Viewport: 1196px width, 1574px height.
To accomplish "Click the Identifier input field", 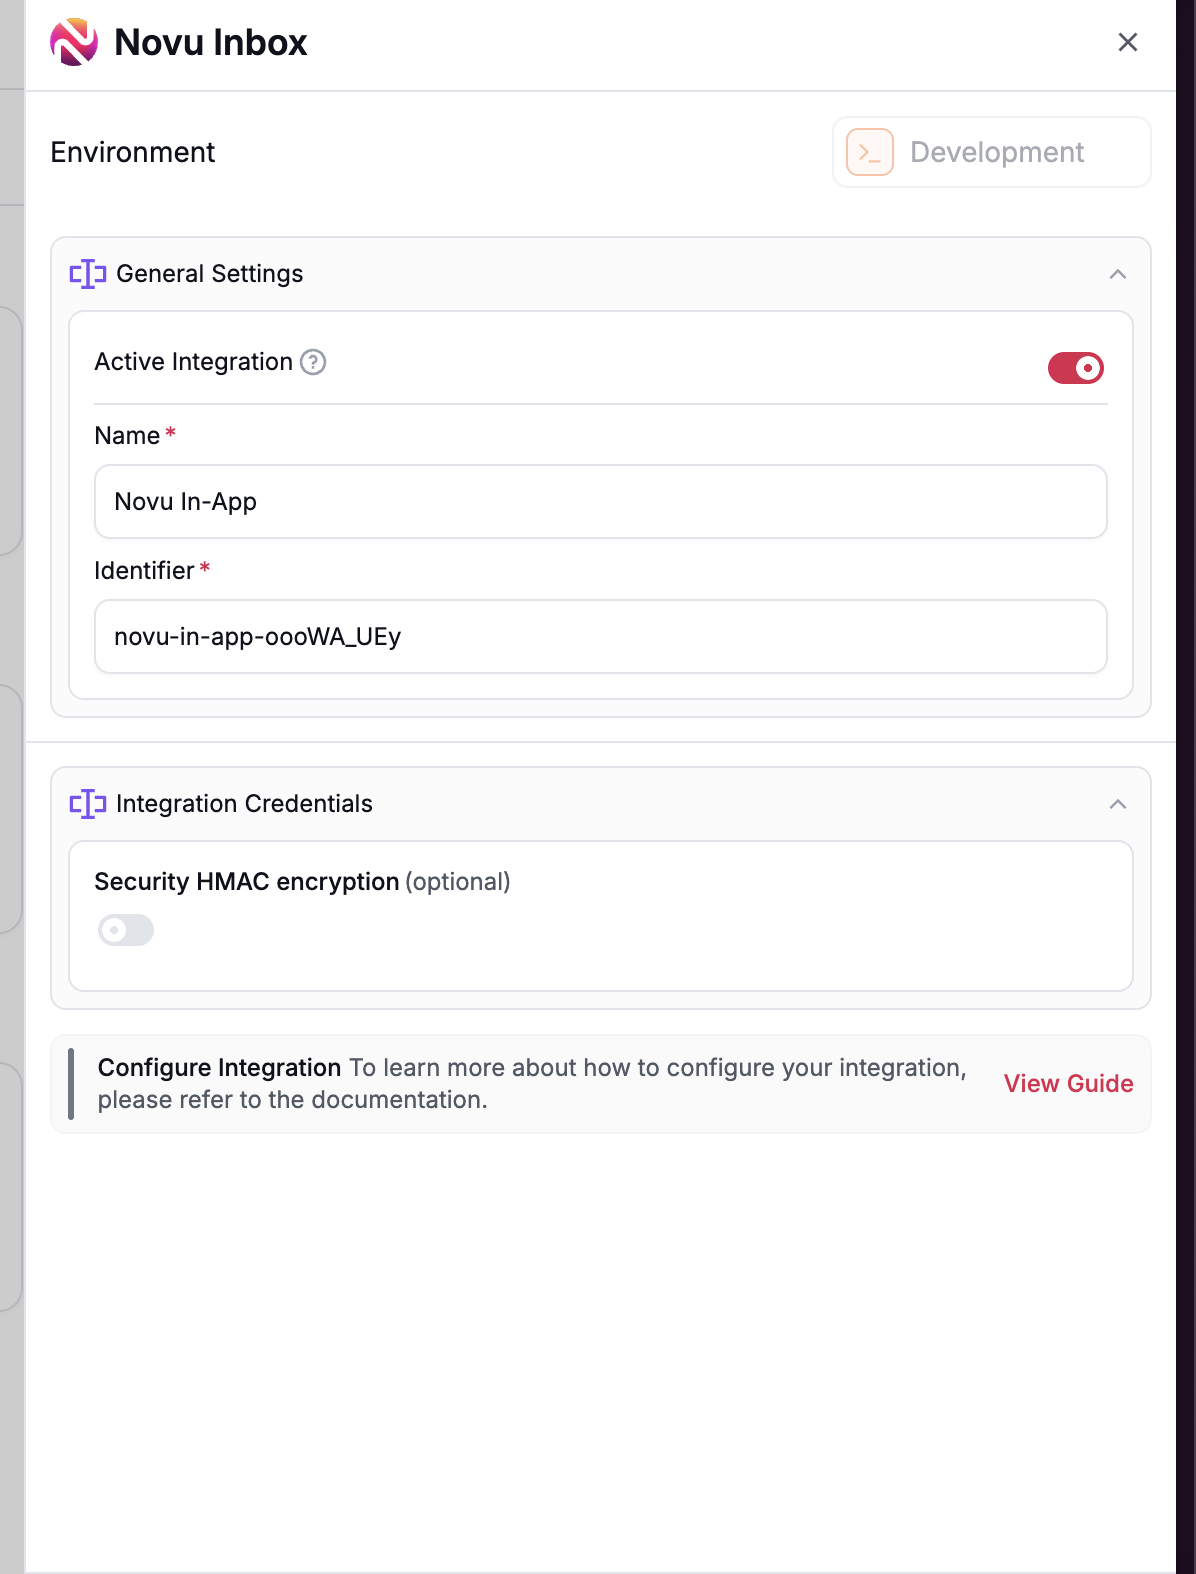I will (x=600, y=637).
